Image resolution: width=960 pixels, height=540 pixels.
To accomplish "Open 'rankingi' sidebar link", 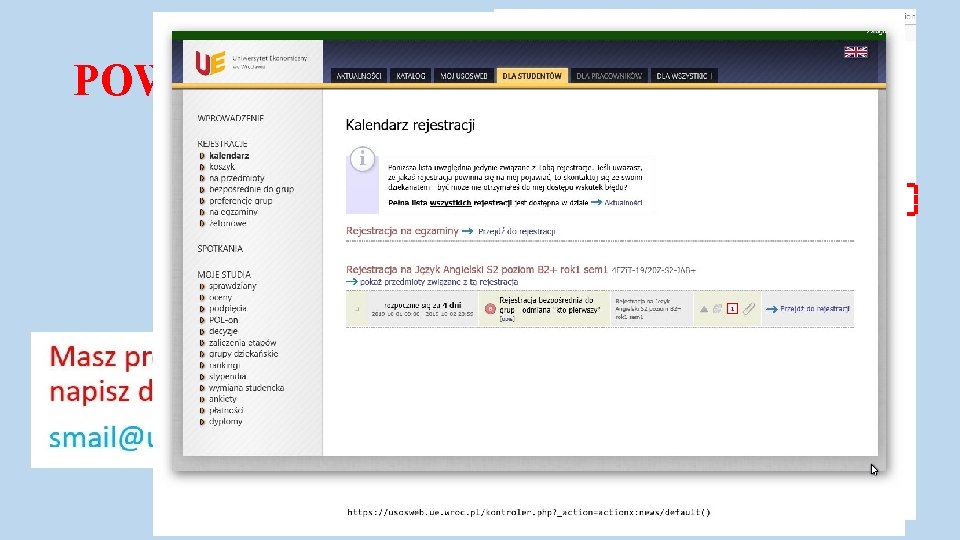I will coord(224,366).
